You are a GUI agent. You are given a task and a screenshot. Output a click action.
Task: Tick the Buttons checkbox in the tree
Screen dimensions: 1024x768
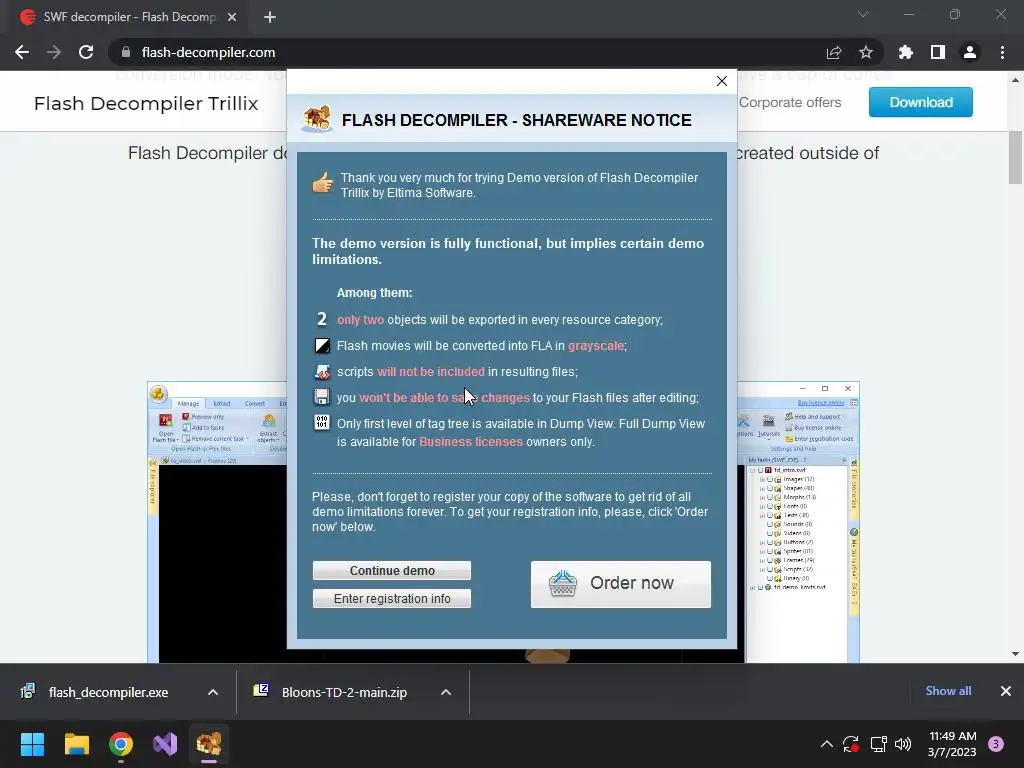(x=769, y=542)
